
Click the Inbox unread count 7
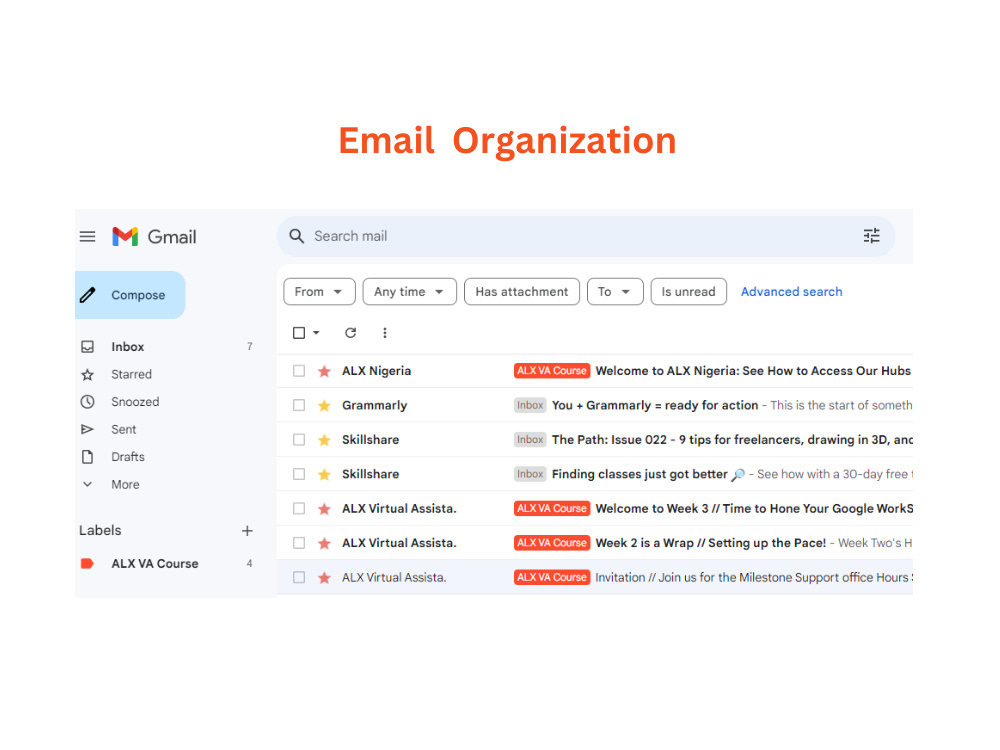[249, 346]
